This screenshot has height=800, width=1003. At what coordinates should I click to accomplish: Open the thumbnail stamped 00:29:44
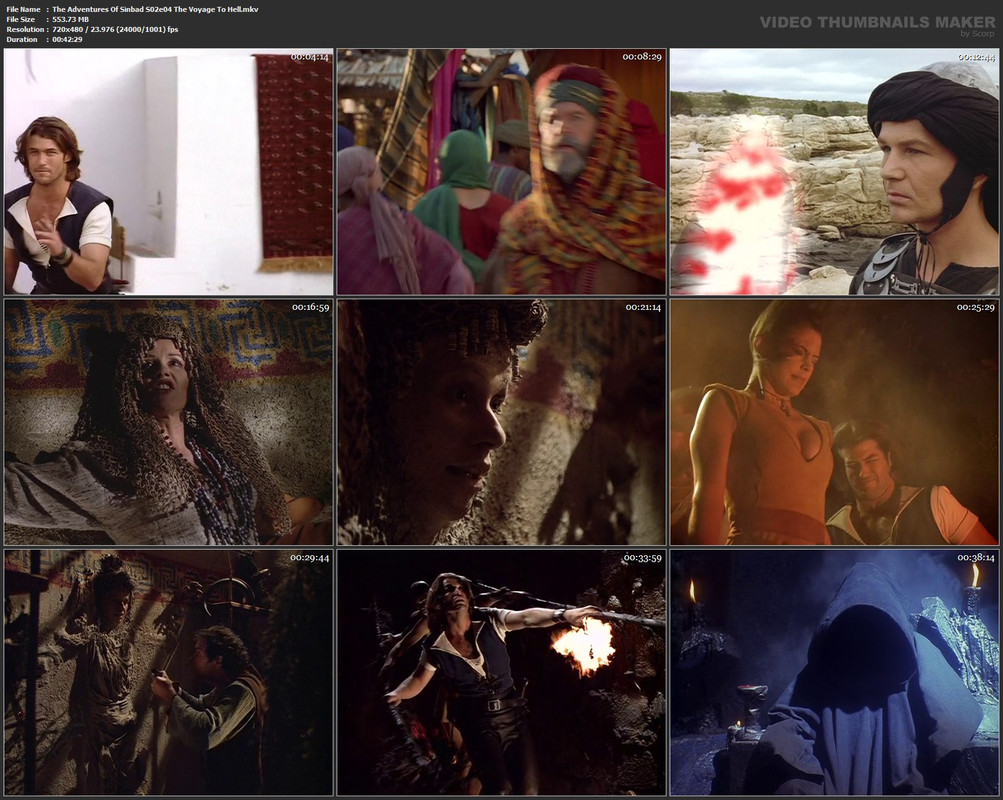(168, 673)
